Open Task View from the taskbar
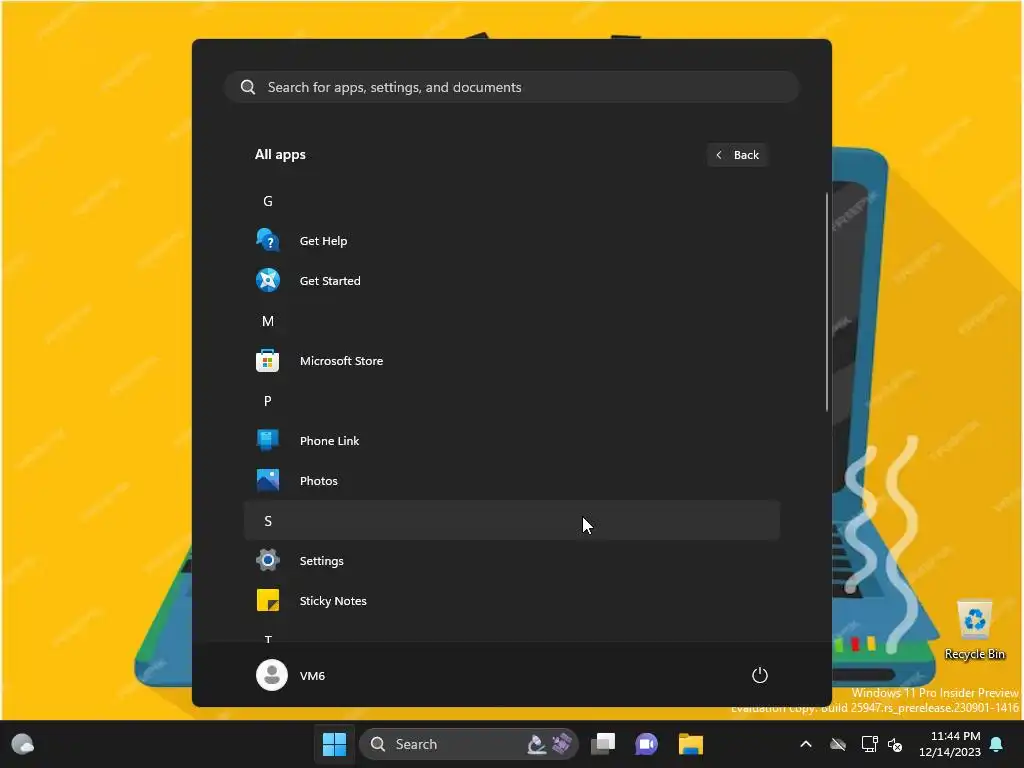The image size is (1024, 768). [x=603, y=744]
